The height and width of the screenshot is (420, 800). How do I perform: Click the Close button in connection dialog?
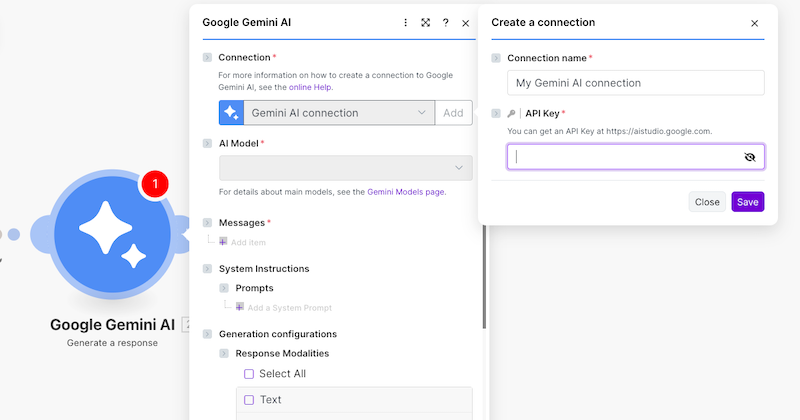coord(707,202)
